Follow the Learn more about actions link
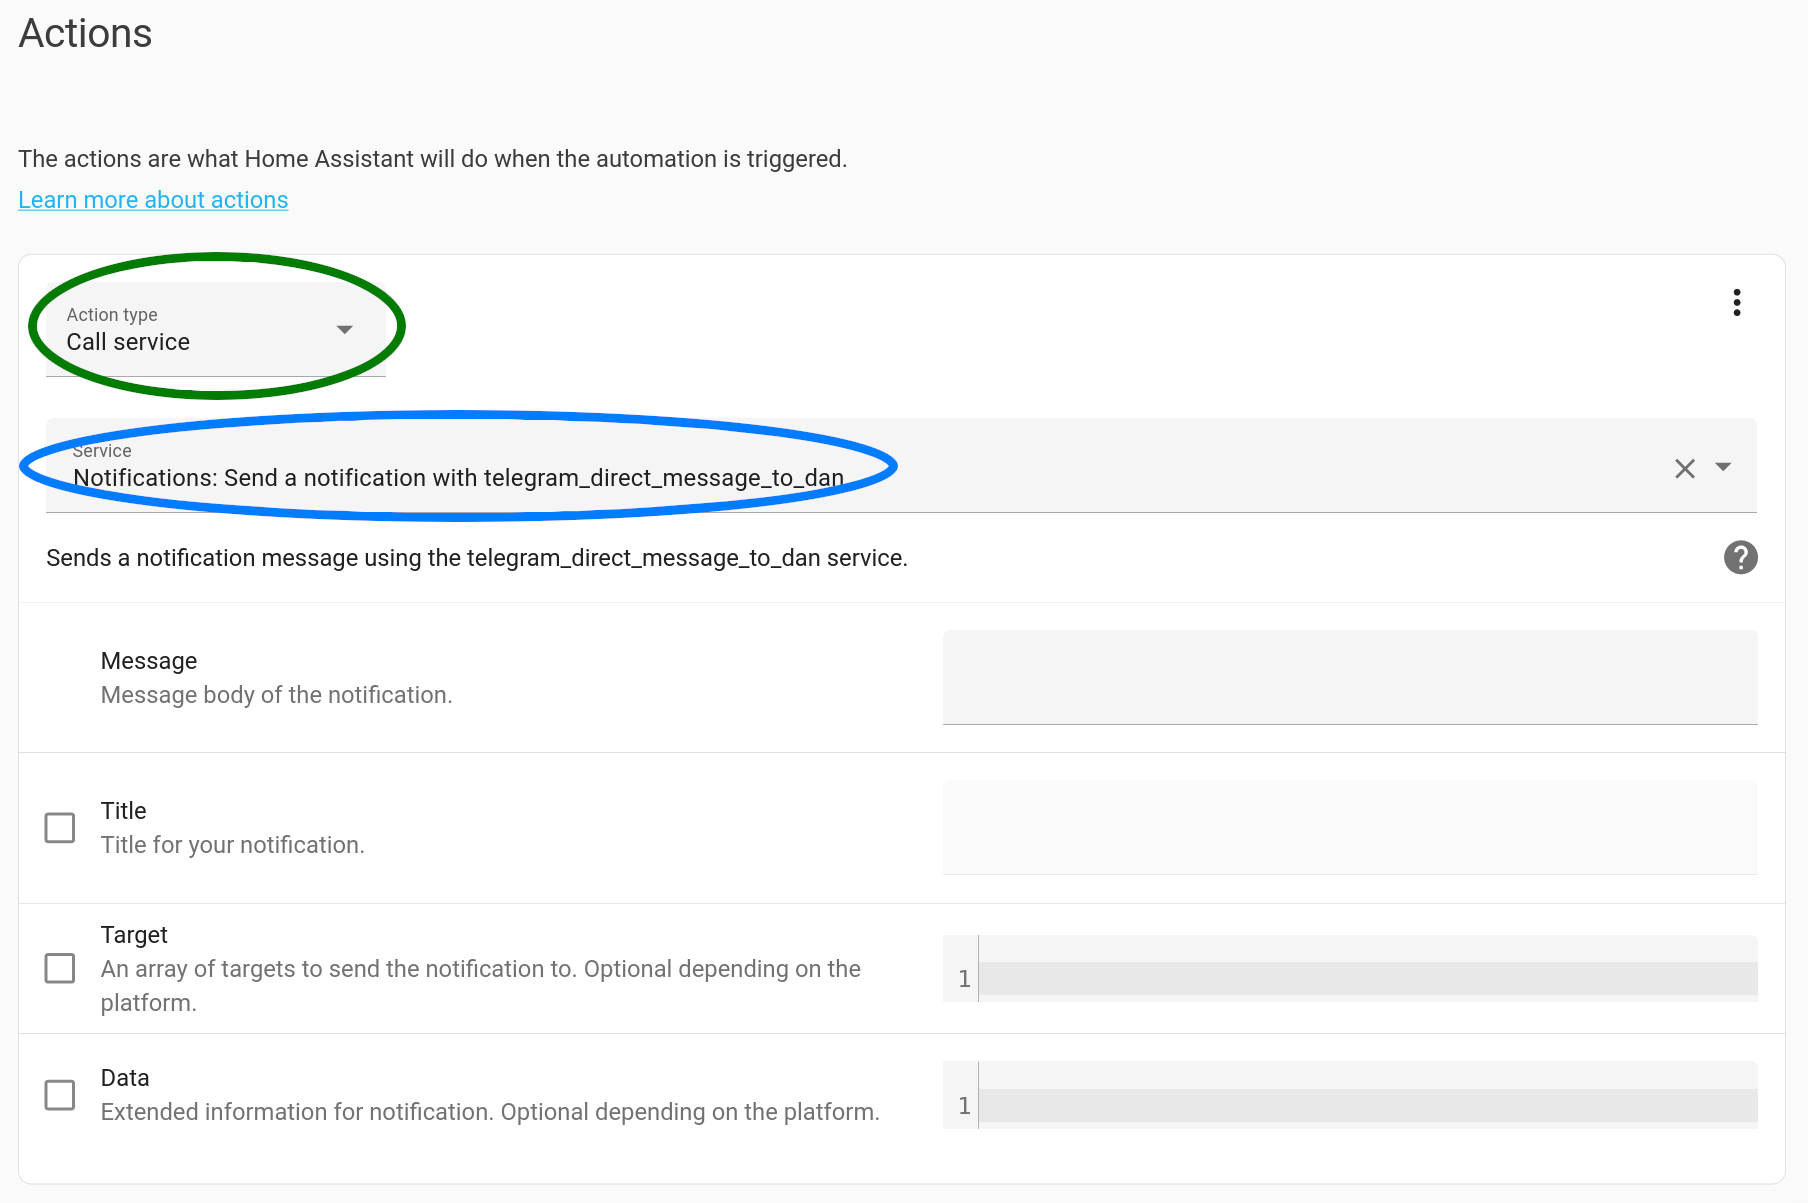 tap(153, 200)
